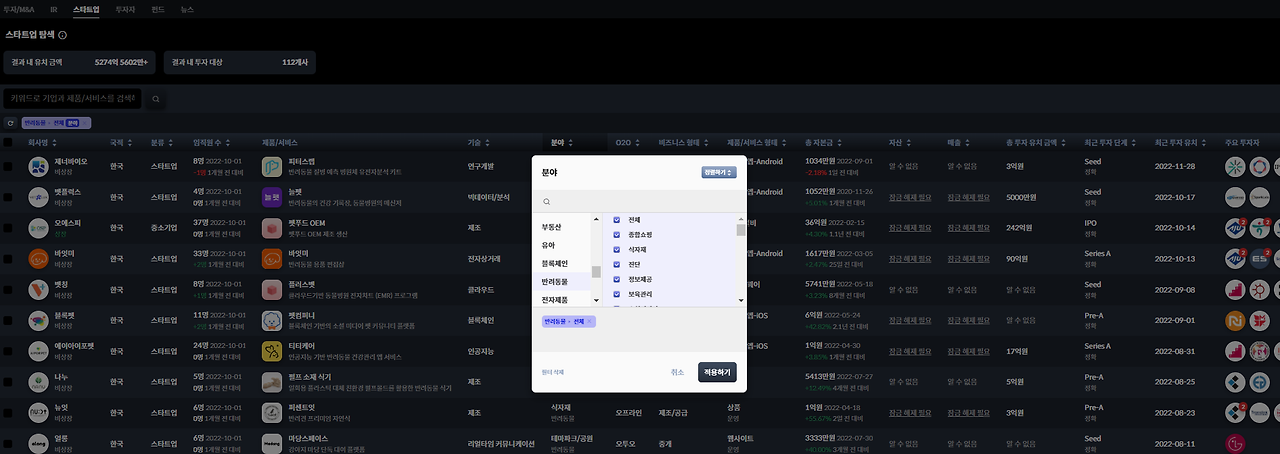Remove the 반려동물 전체 chip in dialog

(x=589, y=321)
